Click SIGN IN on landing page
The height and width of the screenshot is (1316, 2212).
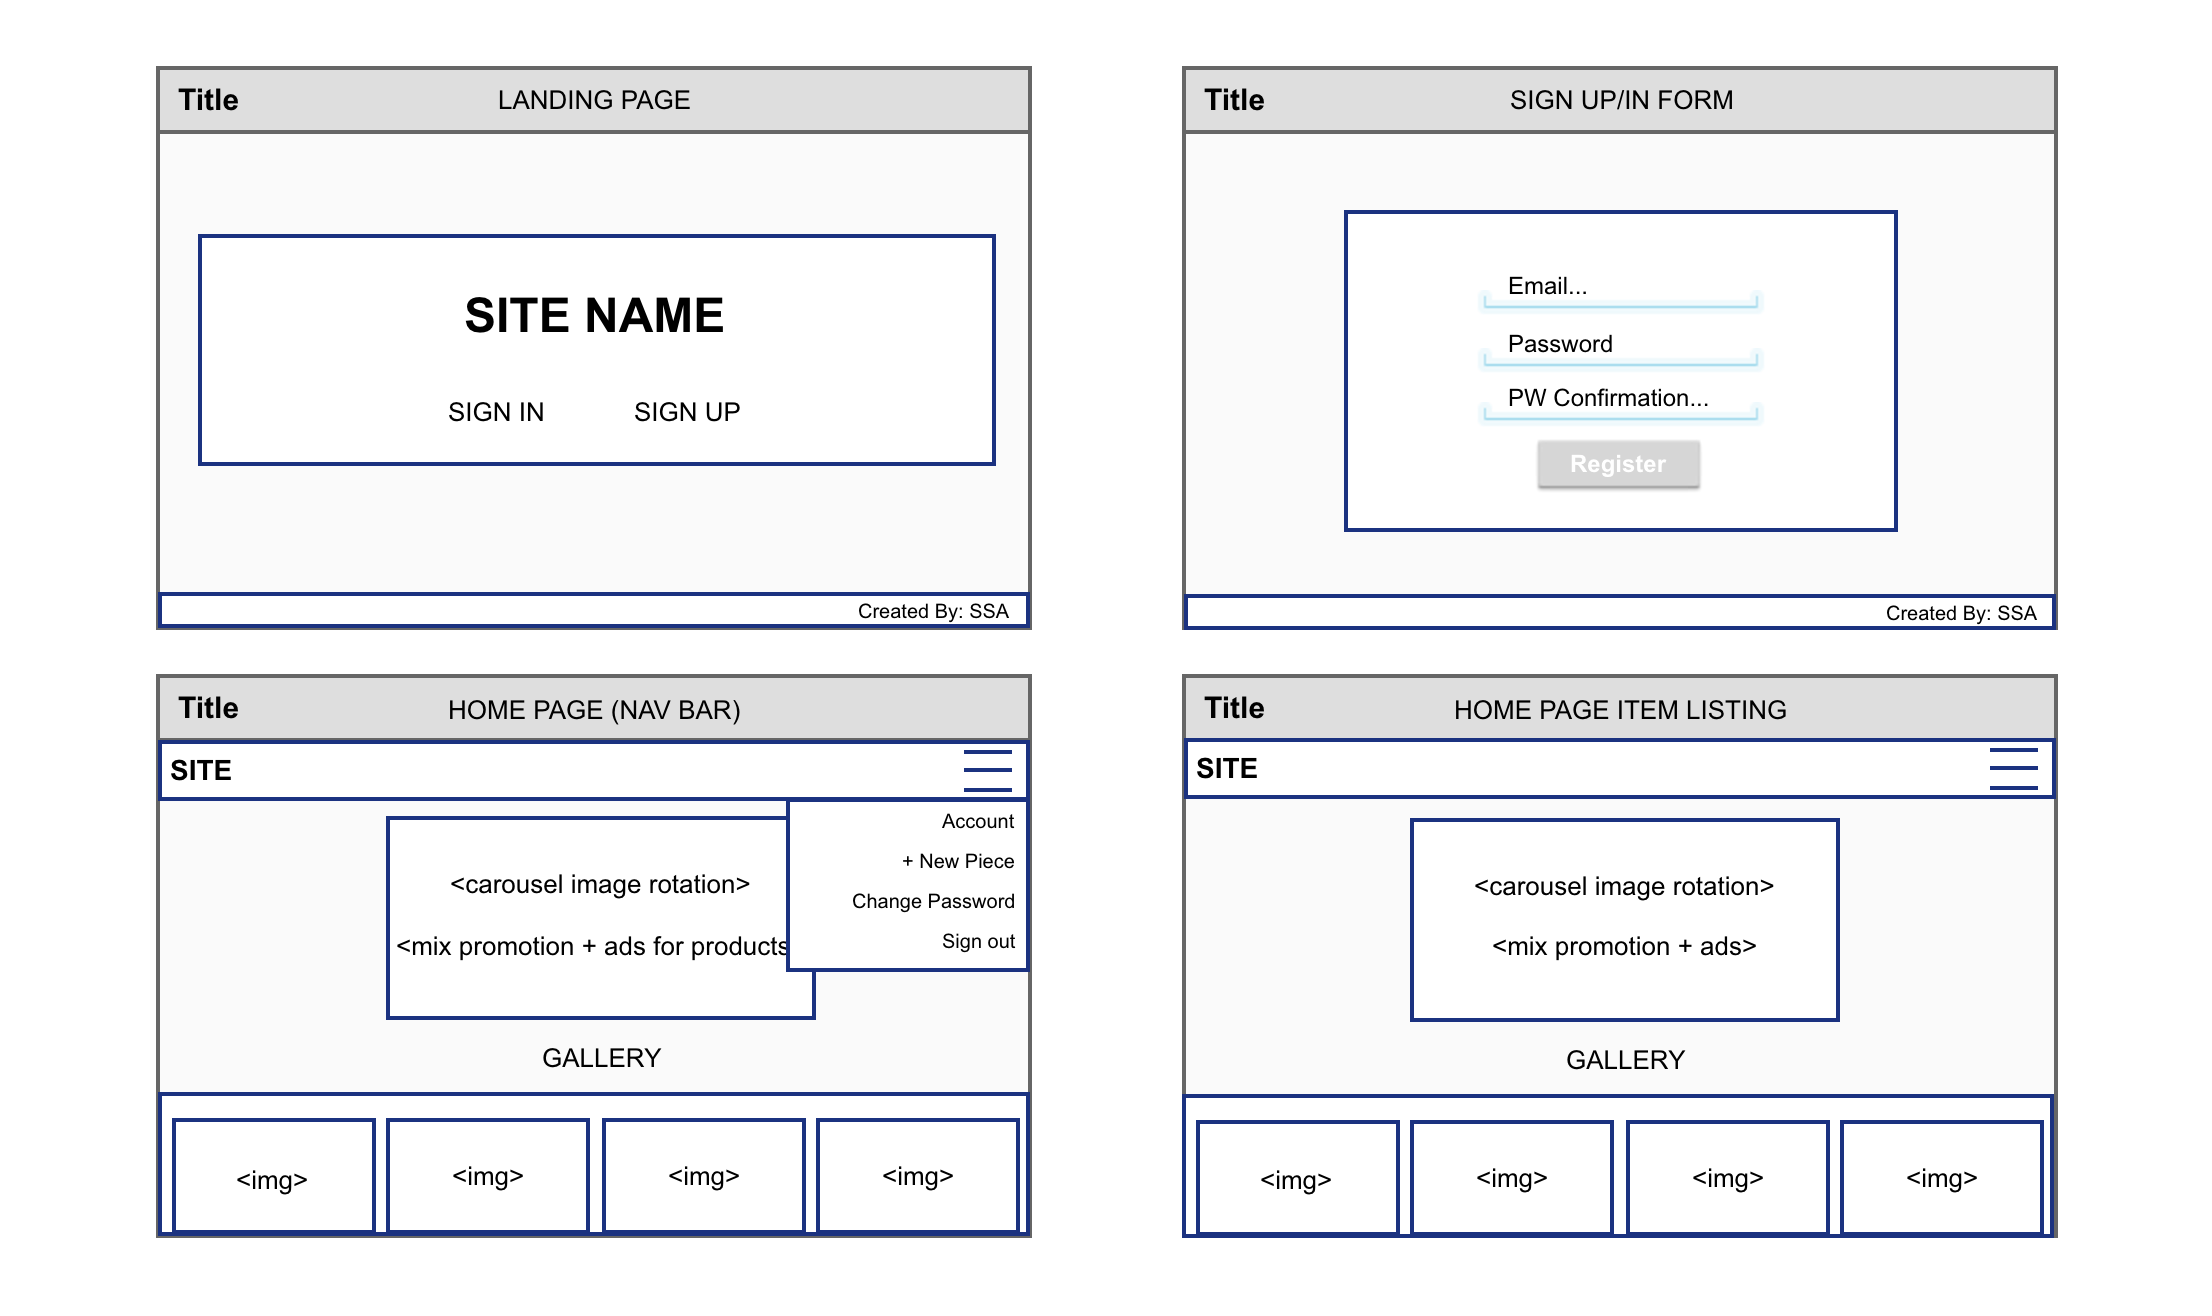click(496, 412)
